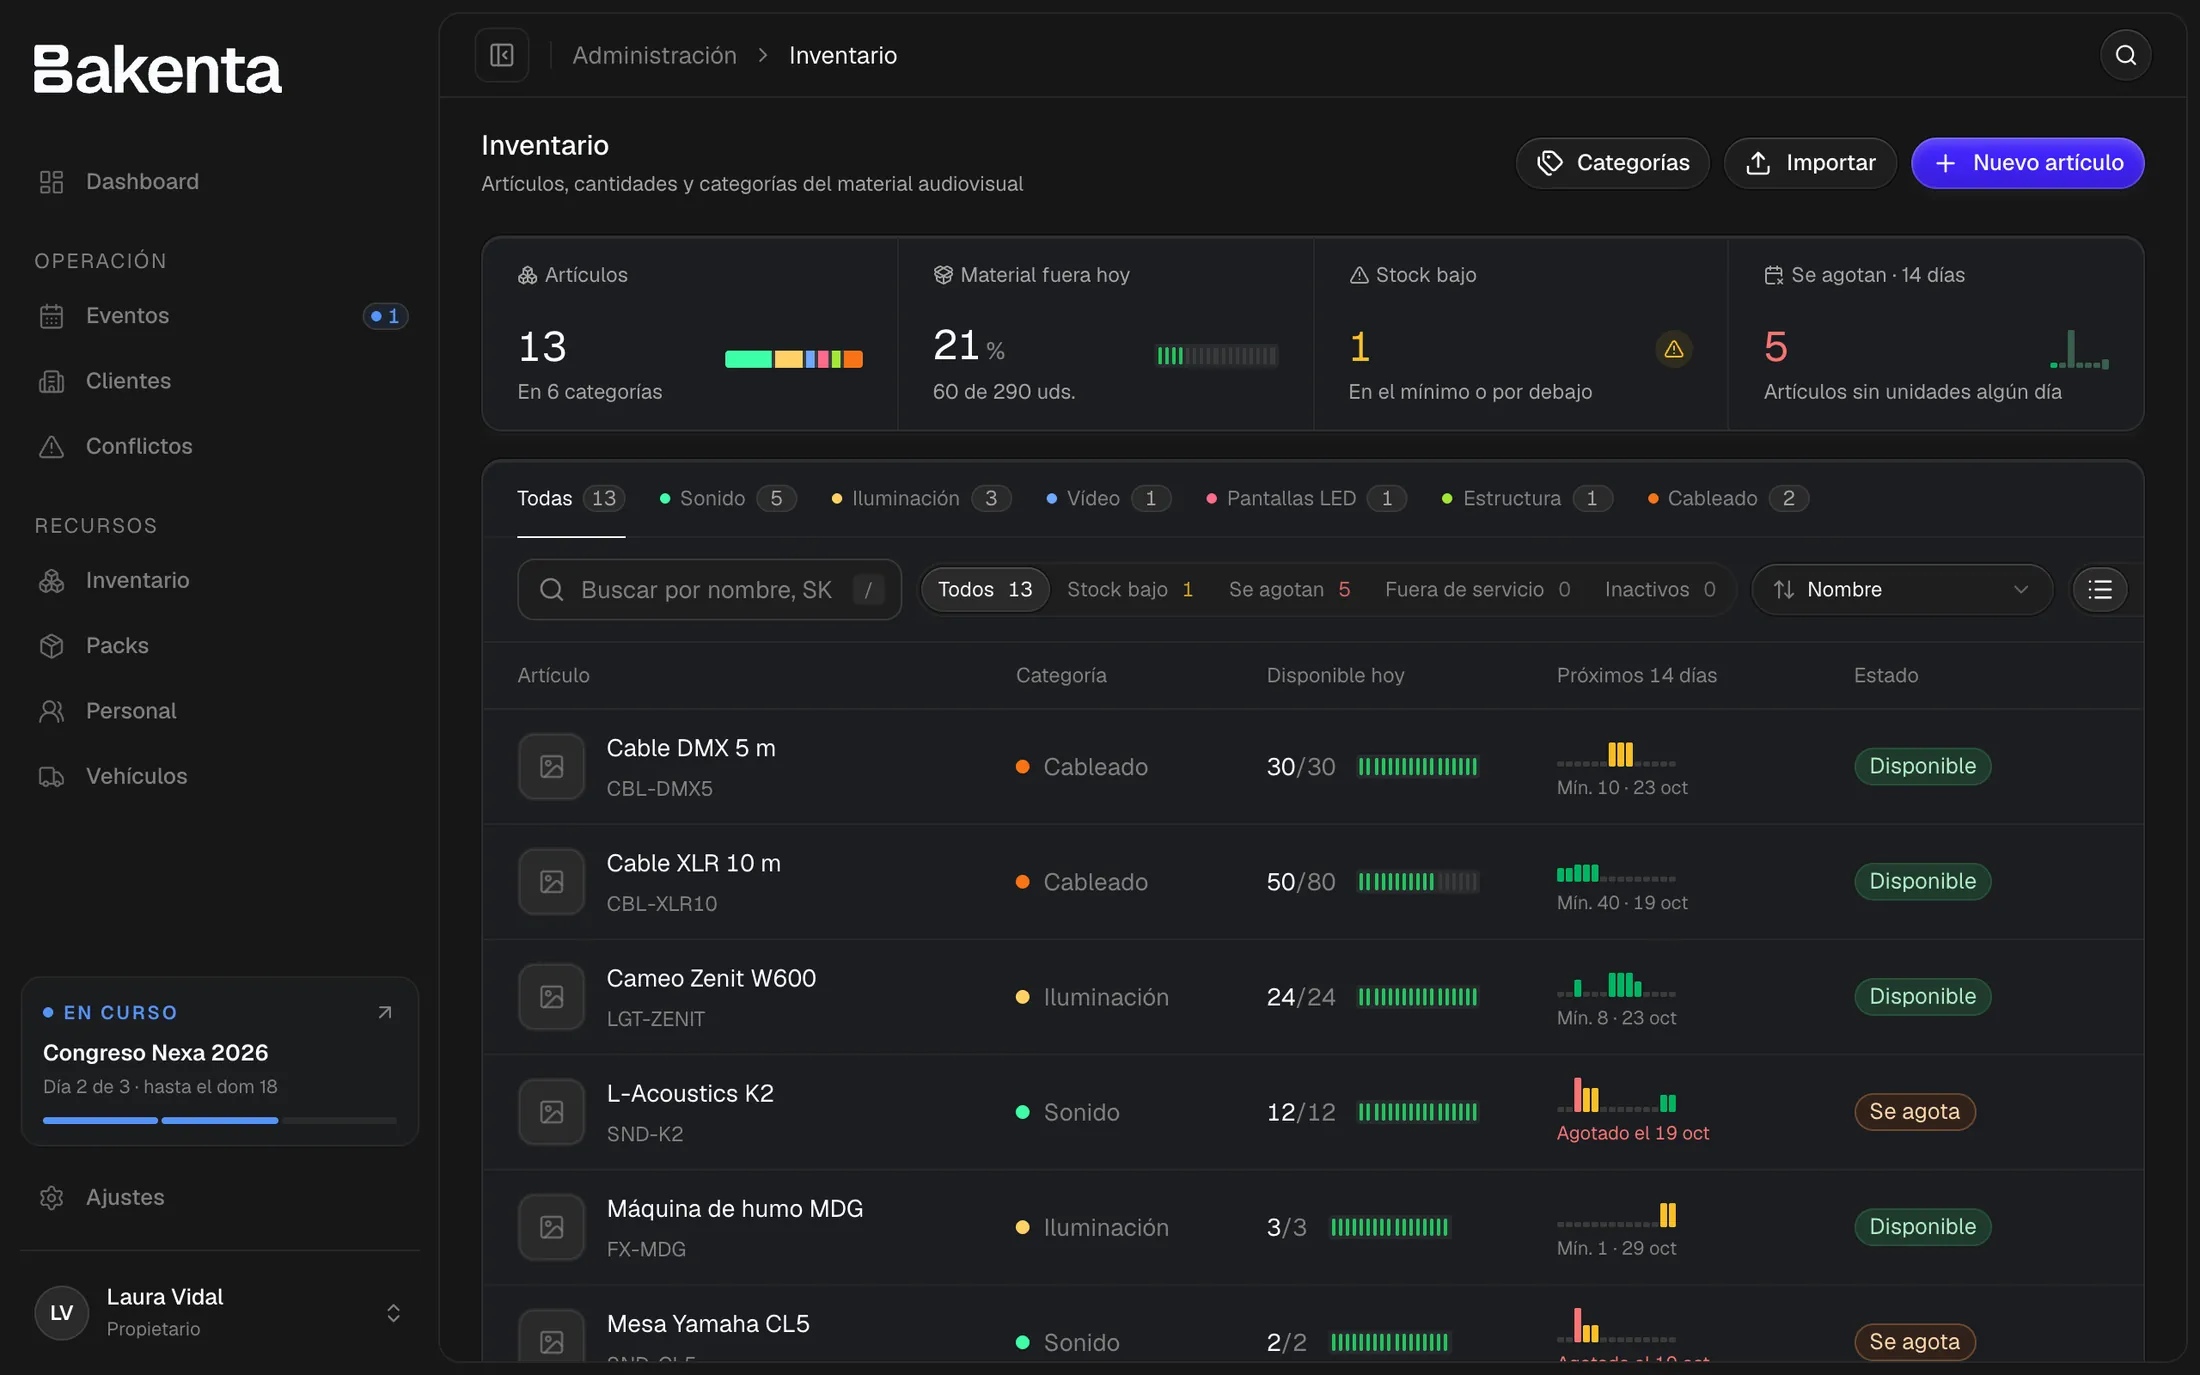This screenshot has width=2200, height=1375.
Task: Expand the Laura Vidal account menu
Action: point(219,1312)
